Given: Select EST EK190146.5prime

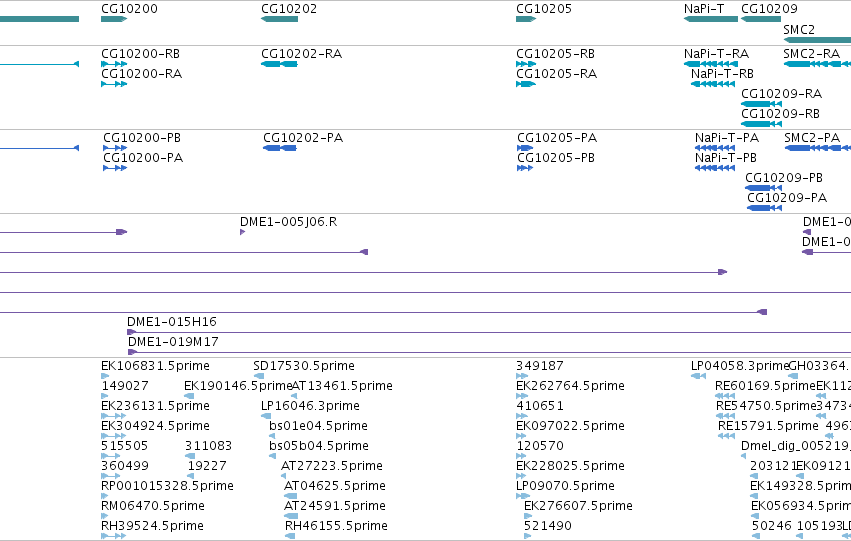Looking at the screenshot, I should 189,396.
